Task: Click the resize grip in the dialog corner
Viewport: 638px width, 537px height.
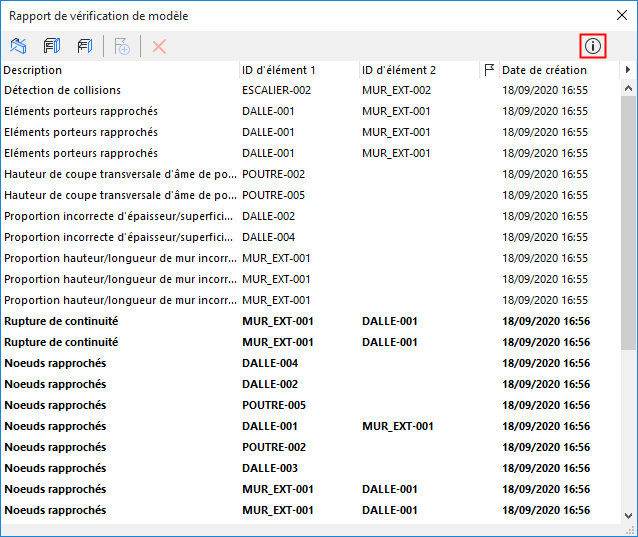Action: coord(631,530)
